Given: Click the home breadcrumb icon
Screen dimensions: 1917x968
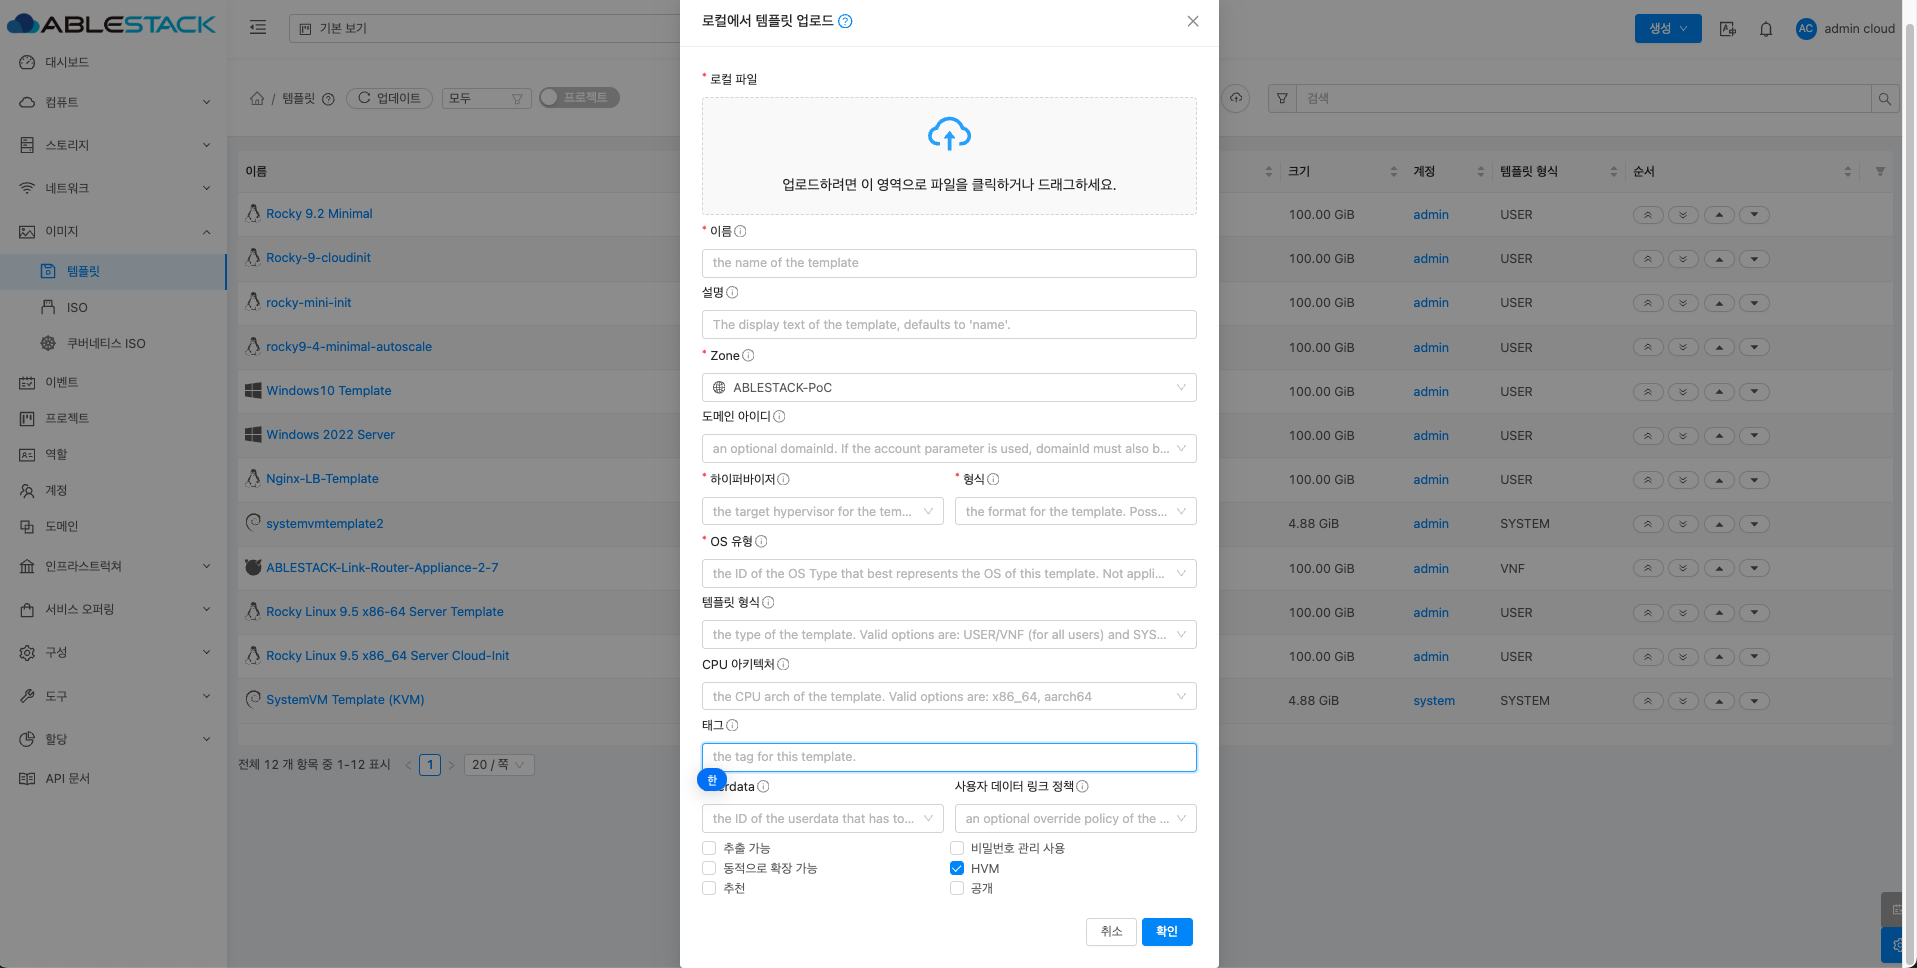Looking at the screenshot, I should pos(257,98).
